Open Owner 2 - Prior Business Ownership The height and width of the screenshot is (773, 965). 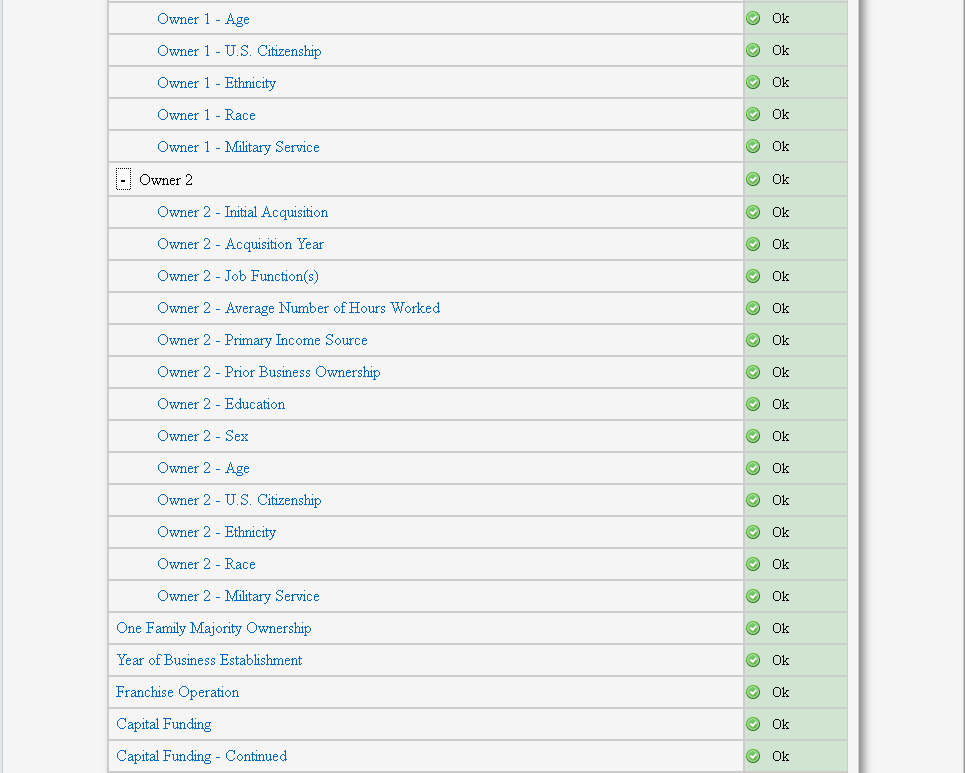click(x=268, y=372)
